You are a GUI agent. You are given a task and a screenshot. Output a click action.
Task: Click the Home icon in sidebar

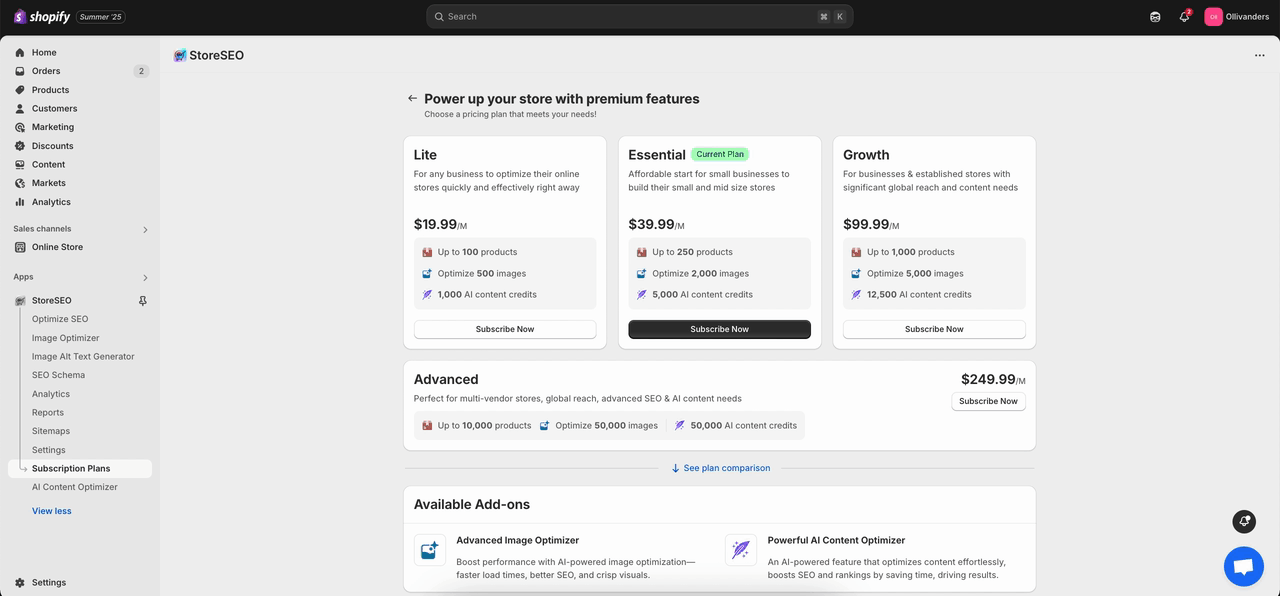coord(20,52)
